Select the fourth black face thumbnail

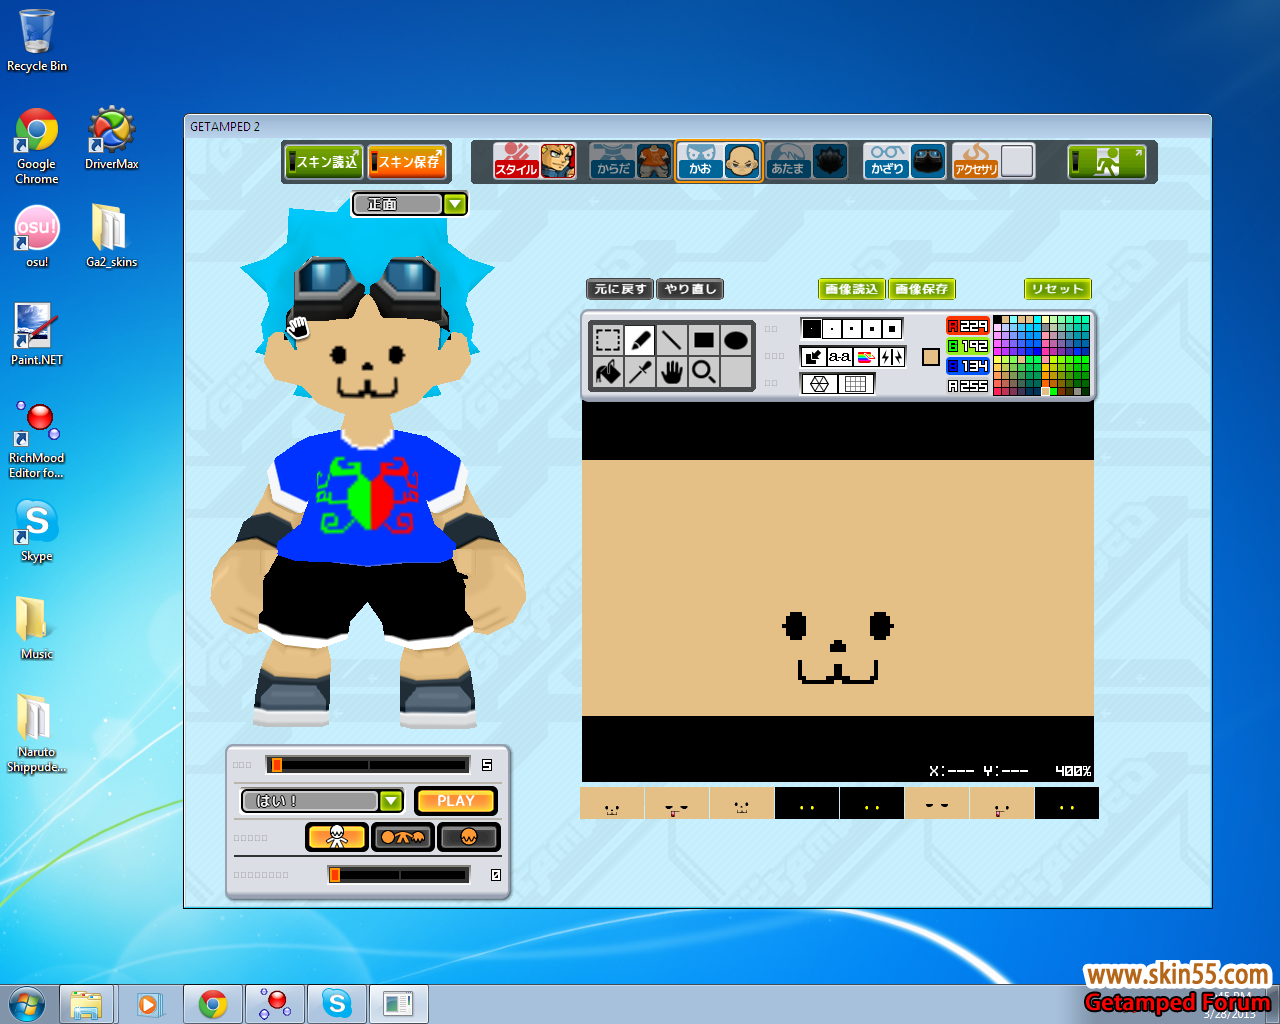point(807,803)
